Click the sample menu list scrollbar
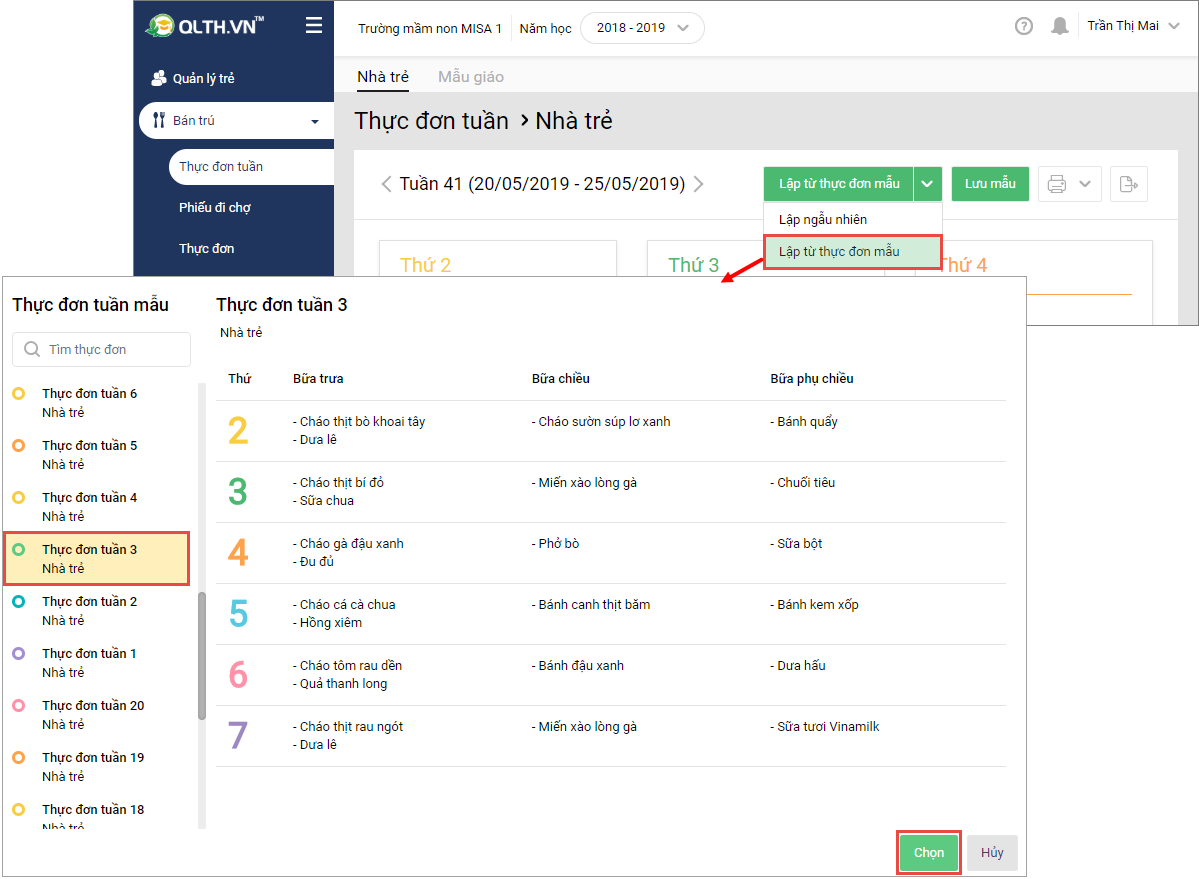Viewport: 1199px width, 879px height. pyautogui.click(x=202, y=656)
